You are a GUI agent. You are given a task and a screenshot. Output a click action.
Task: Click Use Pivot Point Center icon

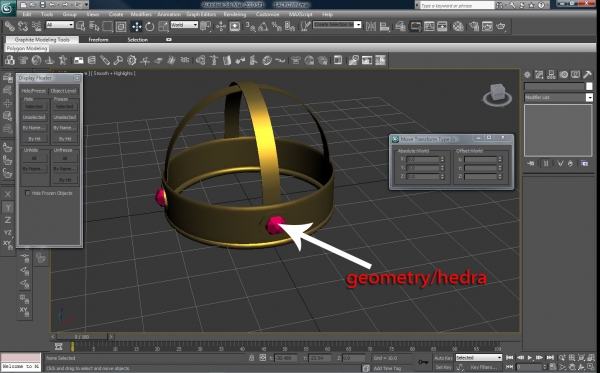coord(206,26)
